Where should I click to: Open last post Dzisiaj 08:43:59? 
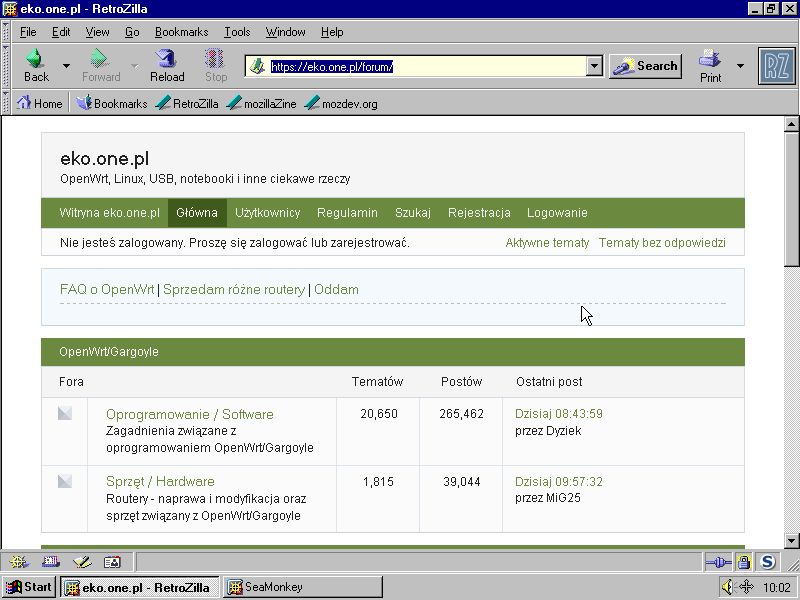tap(559, 414)
